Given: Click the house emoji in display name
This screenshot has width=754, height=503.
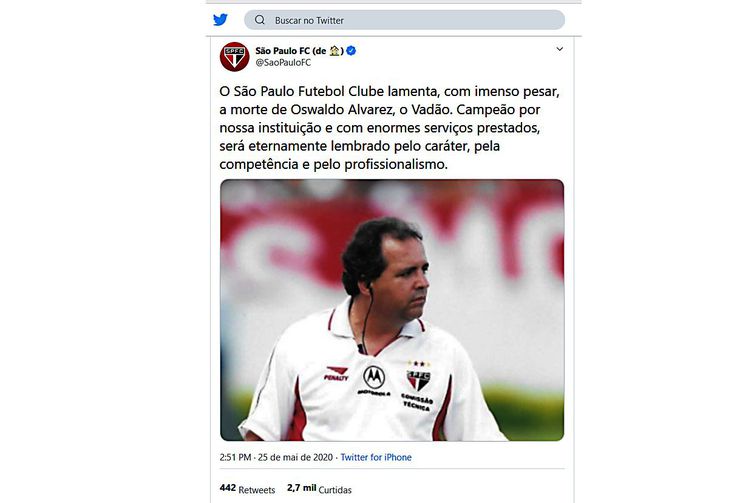Looking at the screenshot, I should click(x=335, y=50).
